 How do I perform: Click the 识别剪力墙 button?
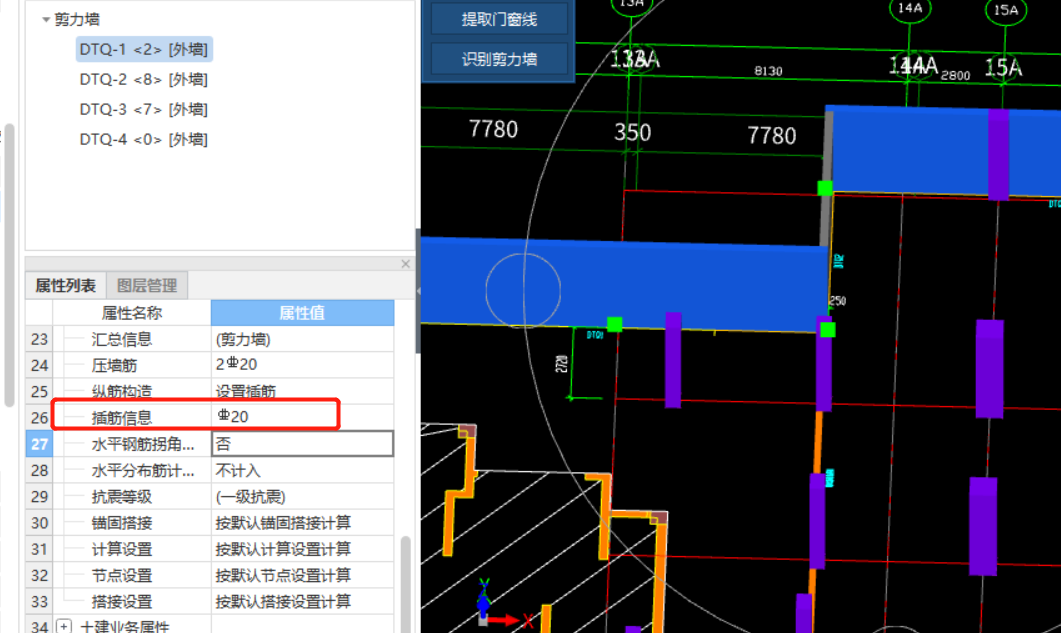coord(499,59)
